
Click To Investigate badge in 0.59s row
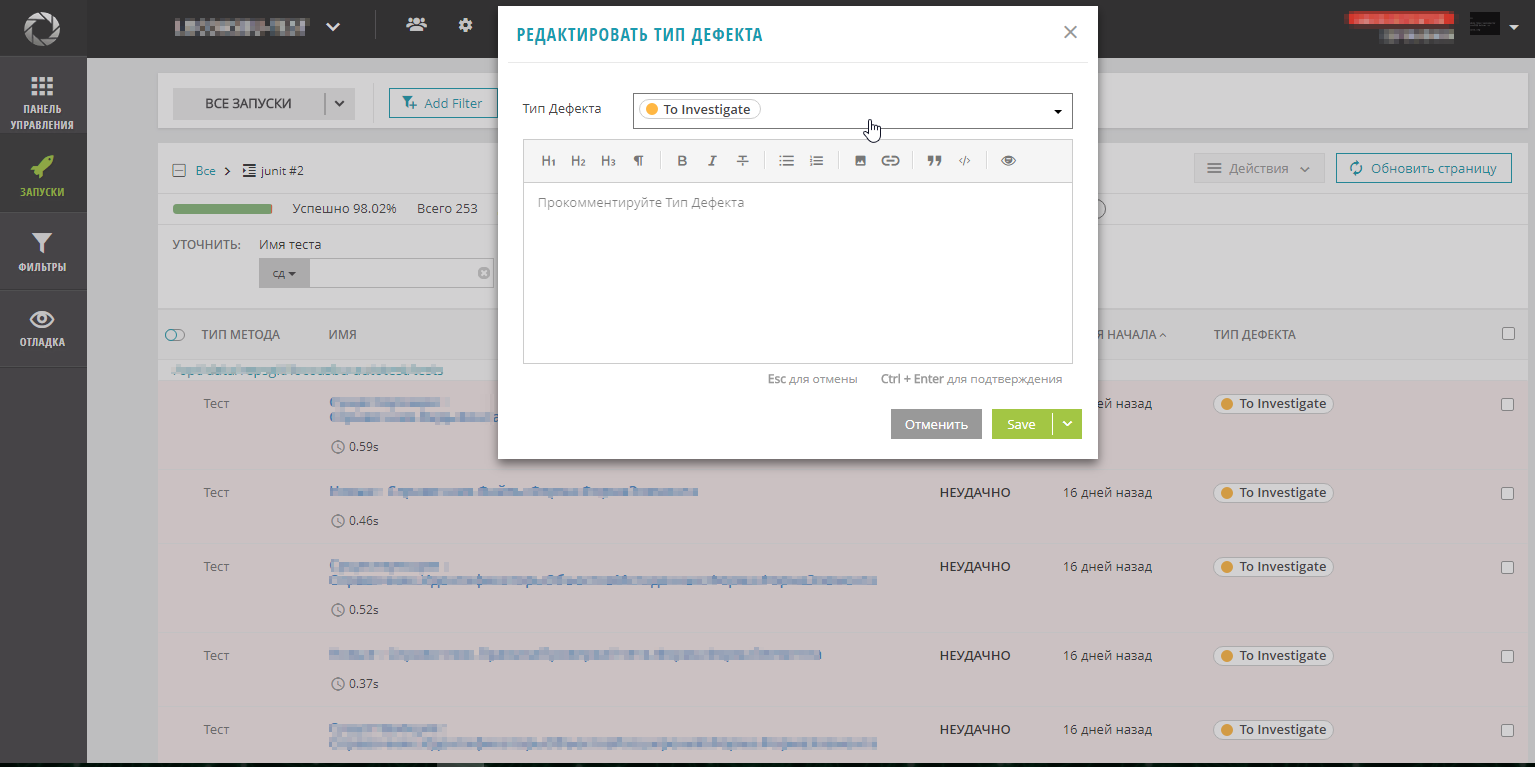(1273, 404)
